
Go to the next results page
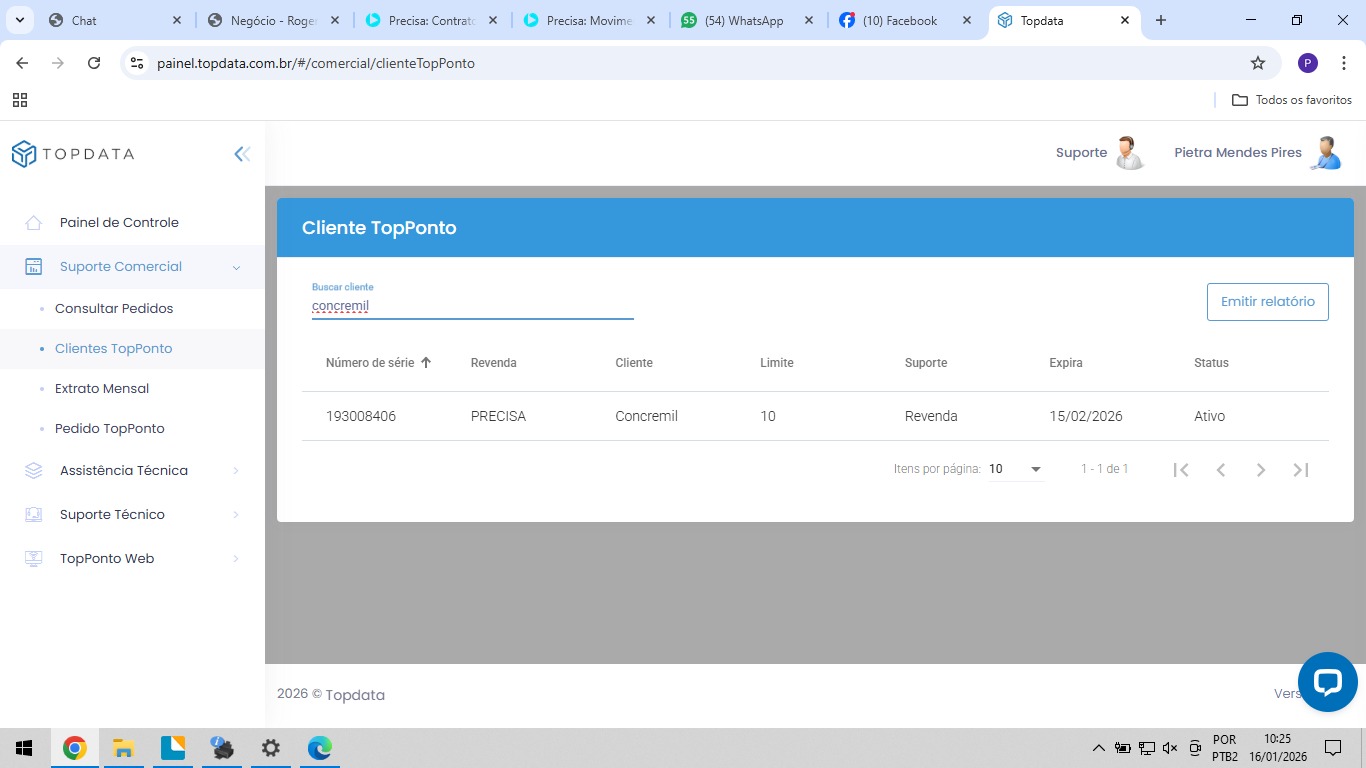click(1261, 470)
